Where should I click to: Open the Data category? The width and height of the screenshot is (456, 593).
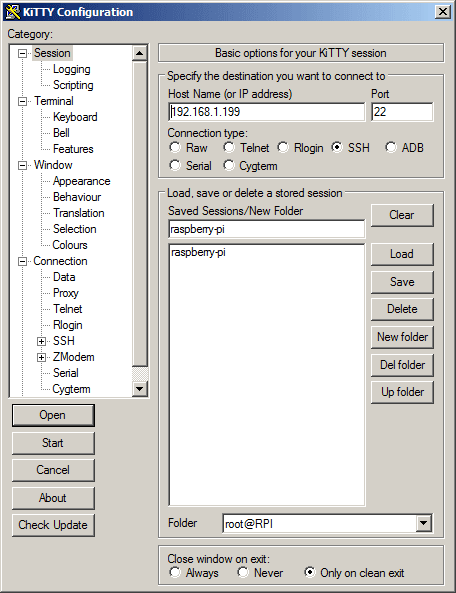coord(64,277)
